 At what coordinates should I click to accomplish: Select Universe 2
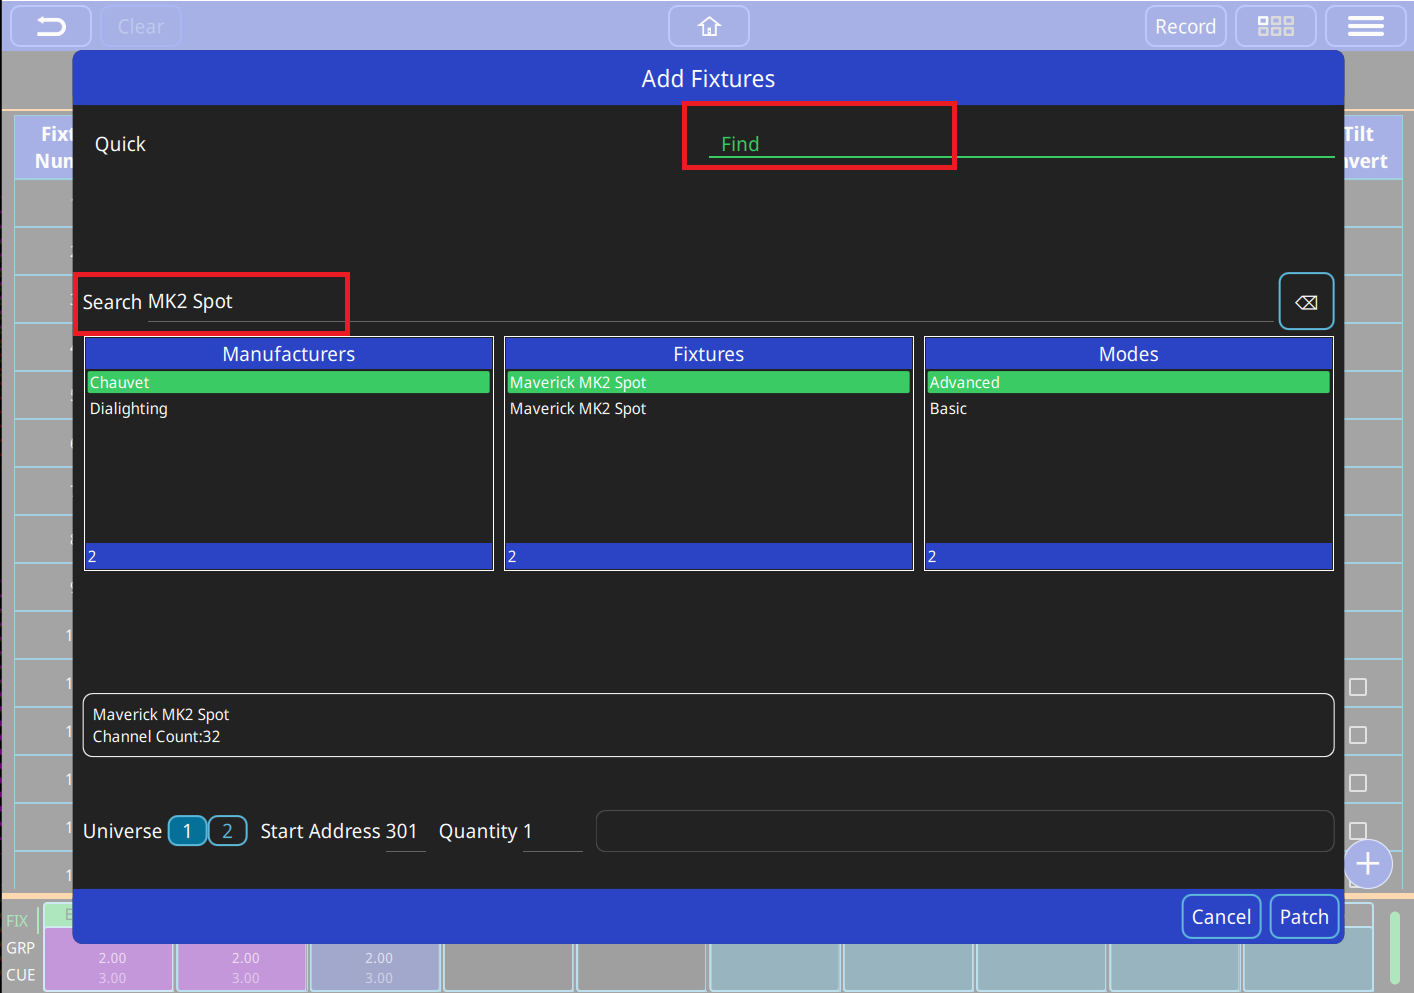[227, 831]
